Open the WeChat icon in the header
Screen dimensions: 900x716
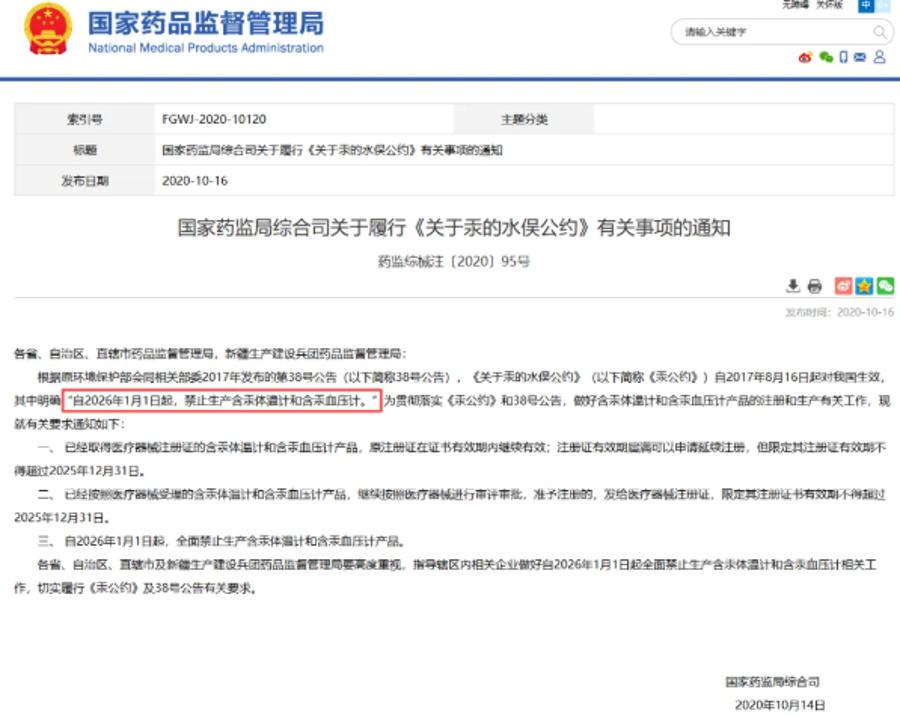tap(826, 58)
